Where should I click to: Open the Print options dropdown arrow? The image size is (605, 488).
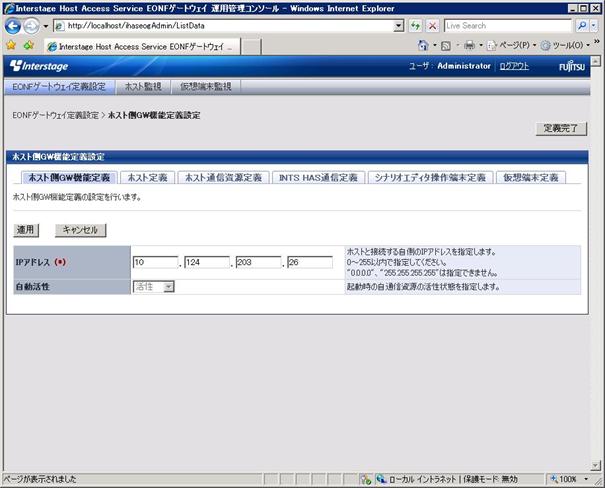pos(481,46)
